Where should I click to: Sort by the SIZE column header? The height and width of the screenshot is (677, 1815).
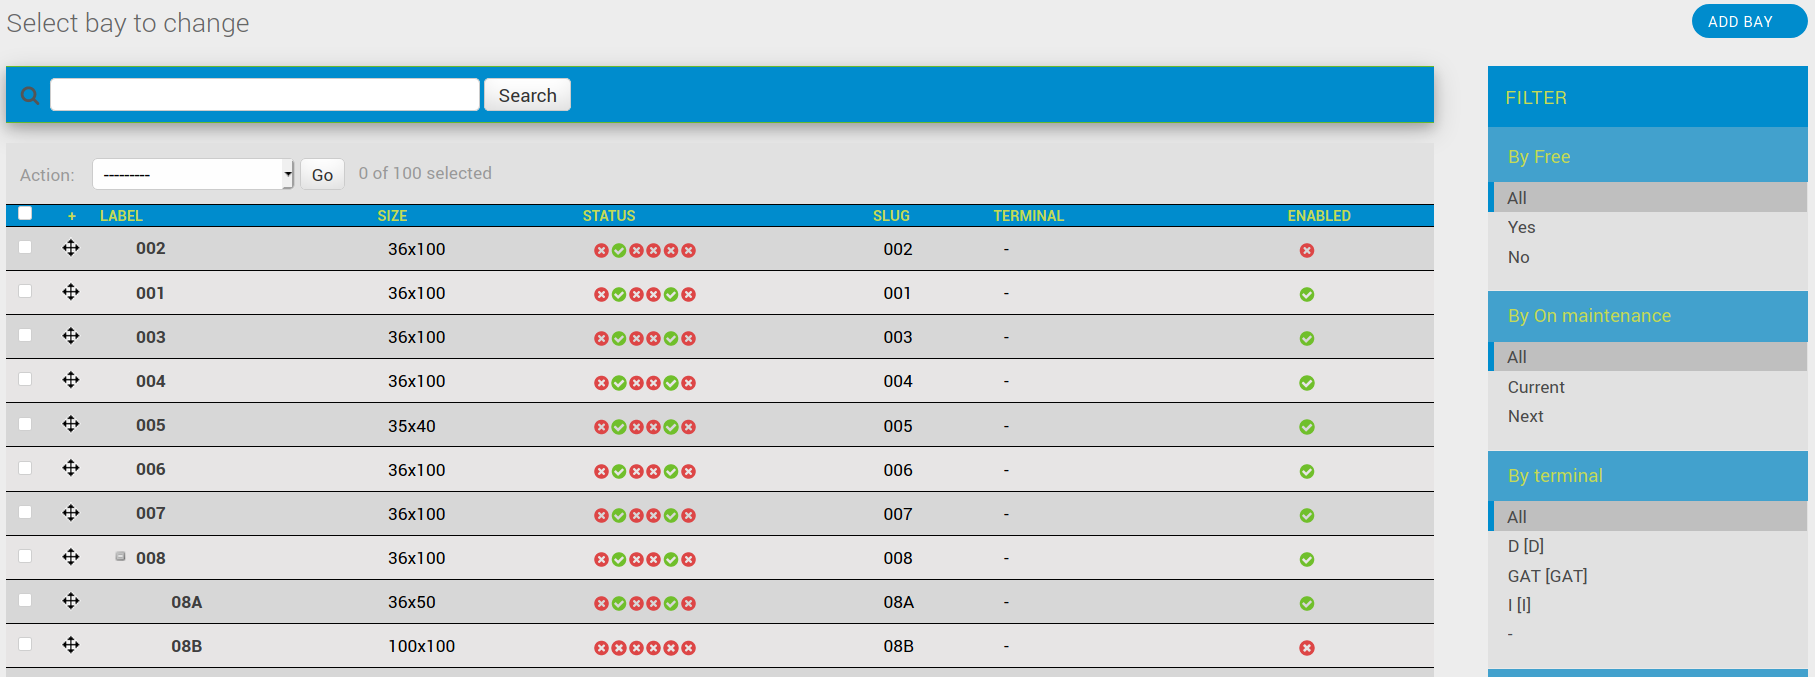[x=392, y=216]
